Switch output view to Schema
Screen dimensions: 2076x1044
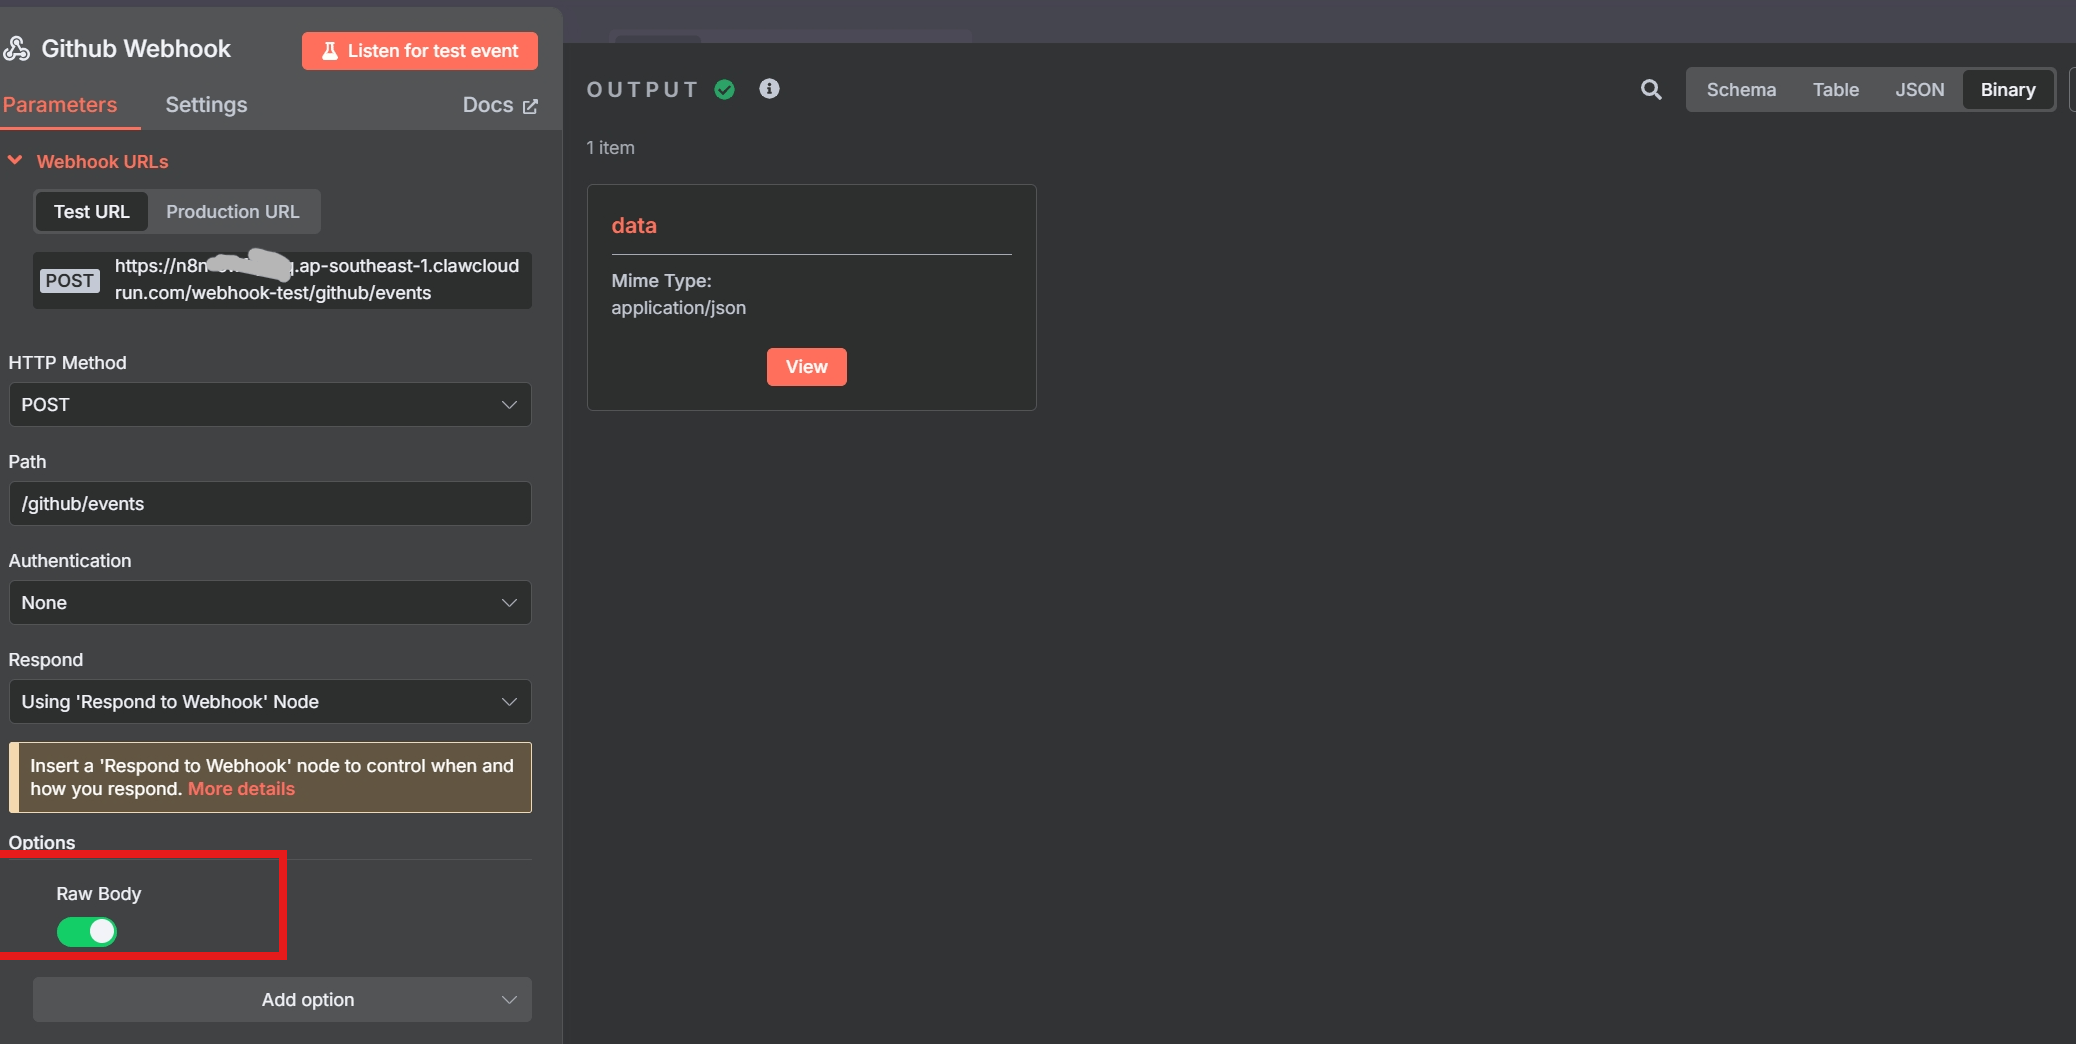(1741, 90)
